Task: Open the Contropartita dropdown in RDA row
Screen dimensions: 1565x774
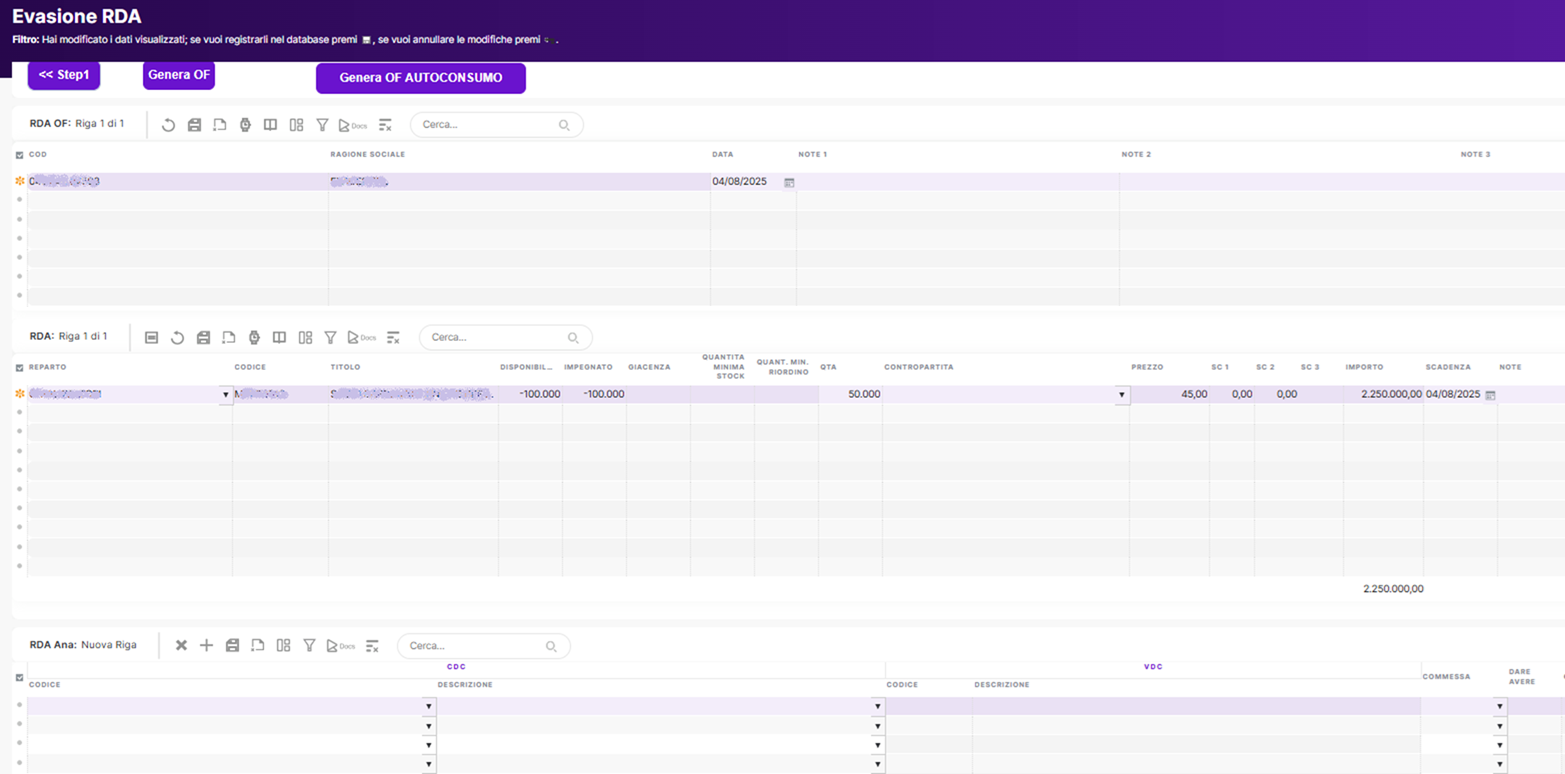Action: point(1121,395)
